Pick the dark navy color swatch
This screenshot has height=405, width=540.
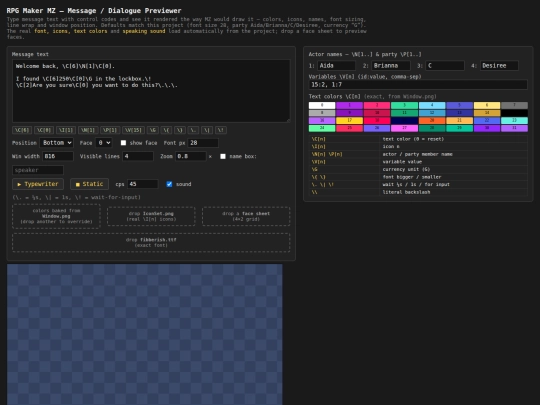(404, 121)
